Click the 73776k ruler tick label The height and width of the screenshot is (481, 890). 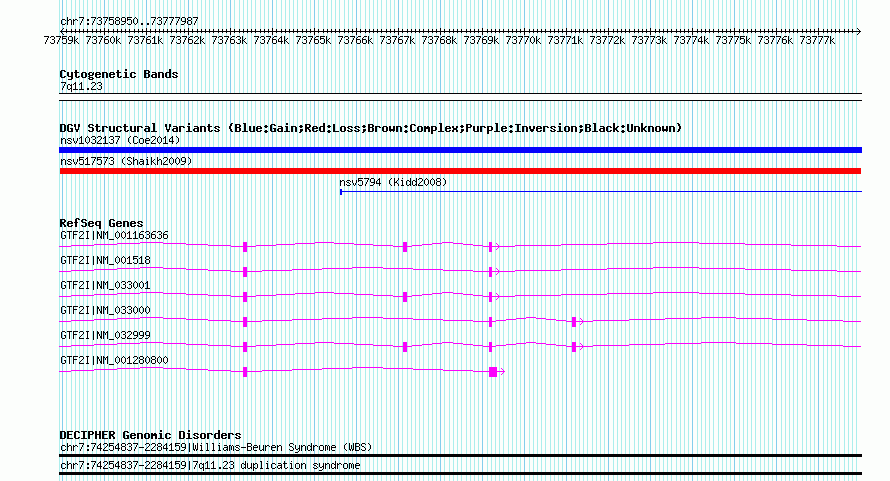tap(775, 40)
